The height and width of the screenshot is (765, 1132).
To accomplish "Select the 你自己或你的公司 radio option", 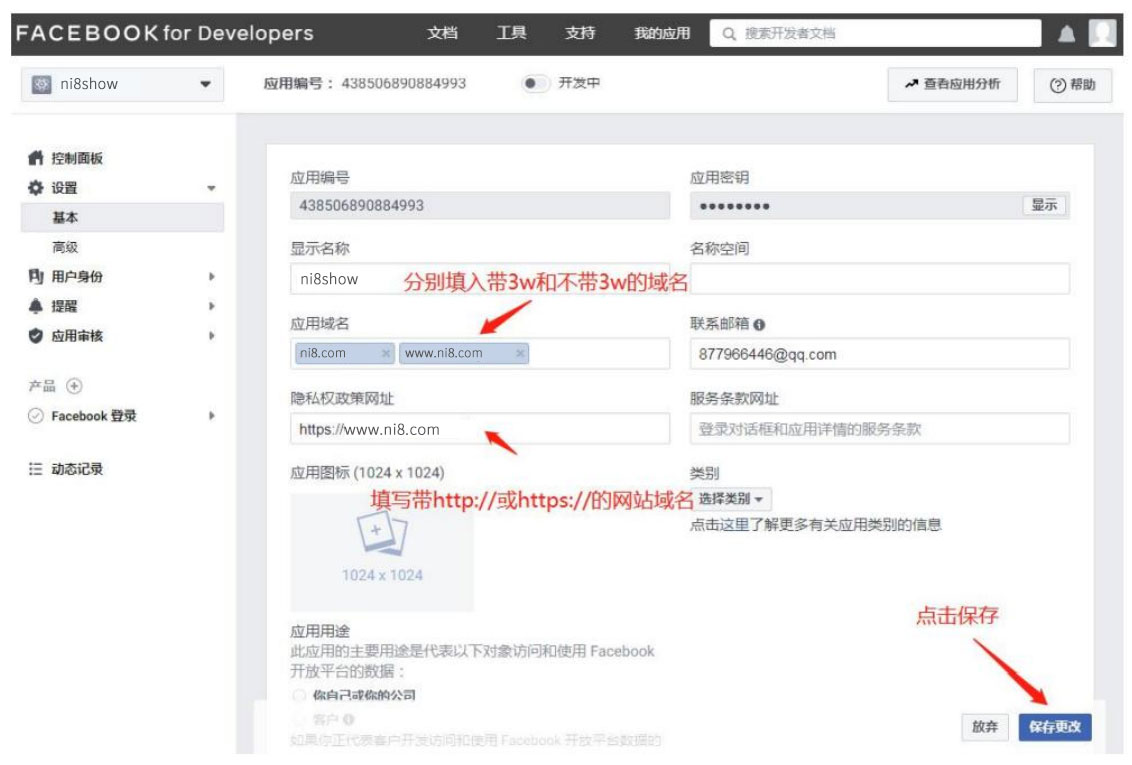I will tap(298, 695).
